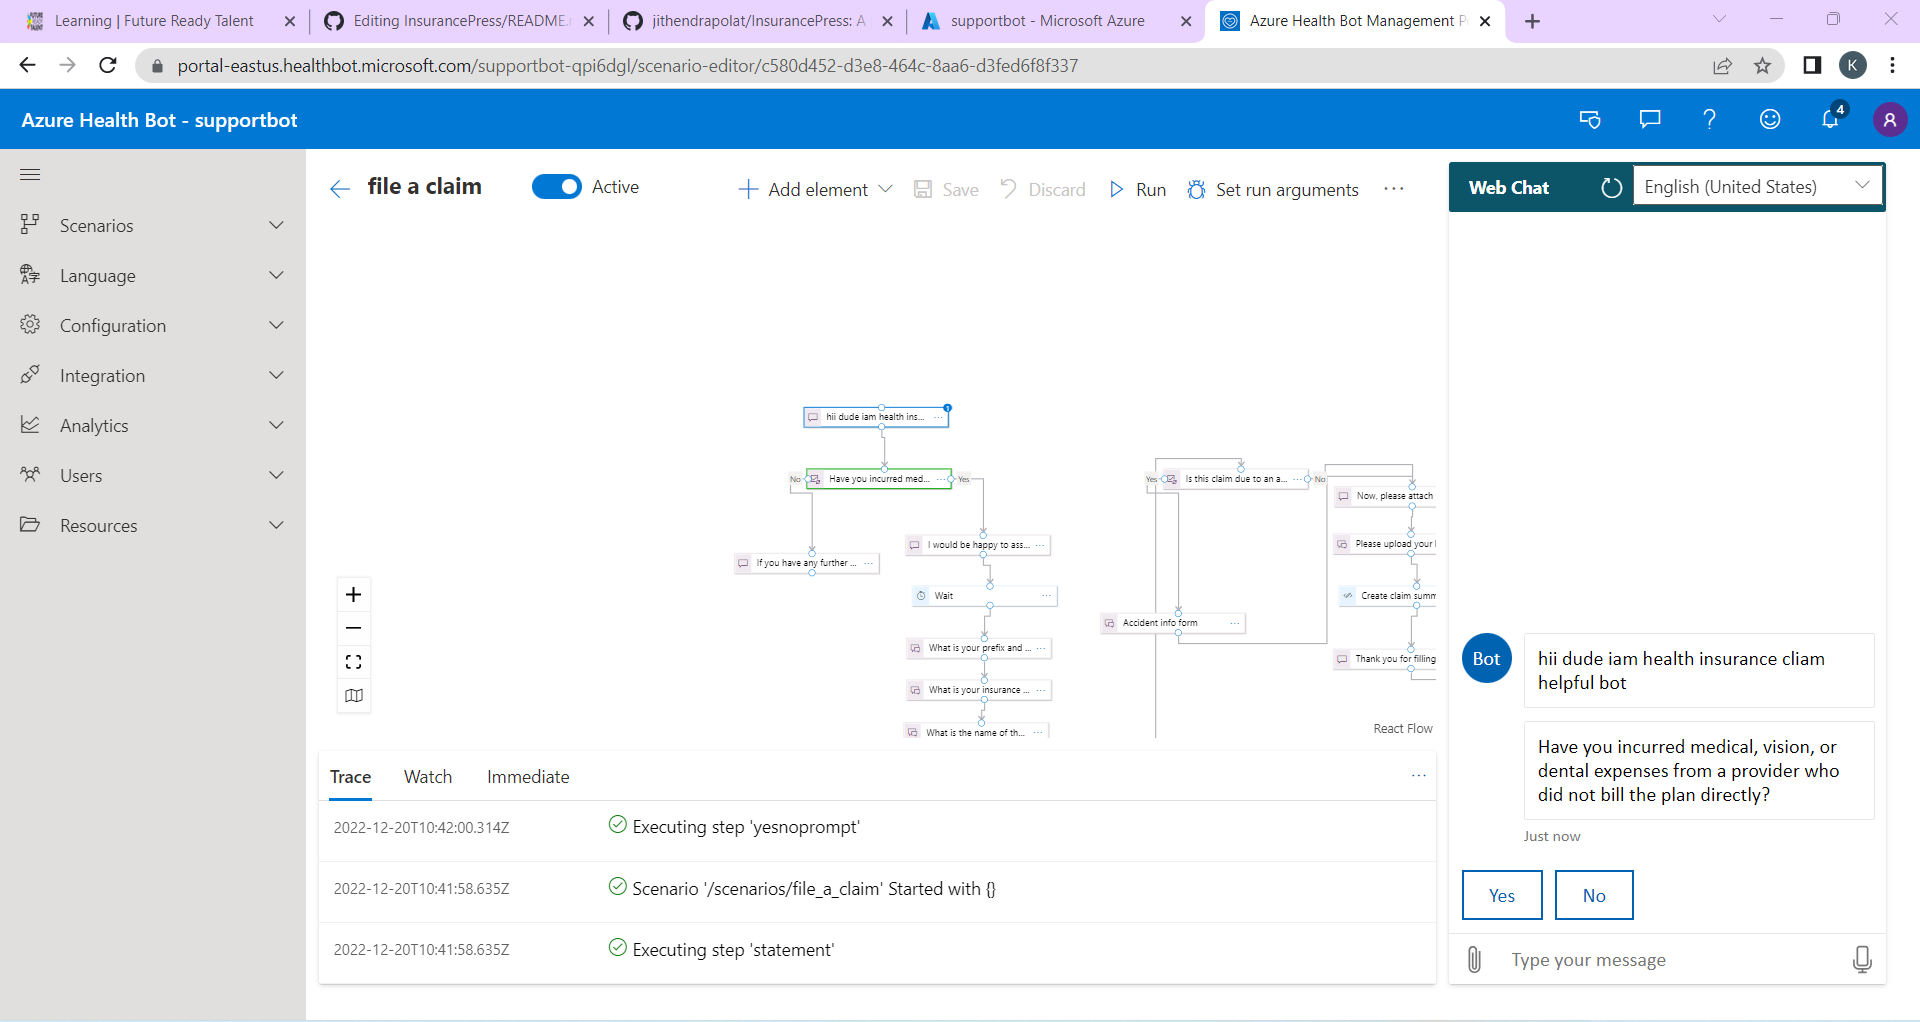The height and width of the screenshot is (1022, 1920).
Task: Open the user account avatar
Action: coord(1890,120)
